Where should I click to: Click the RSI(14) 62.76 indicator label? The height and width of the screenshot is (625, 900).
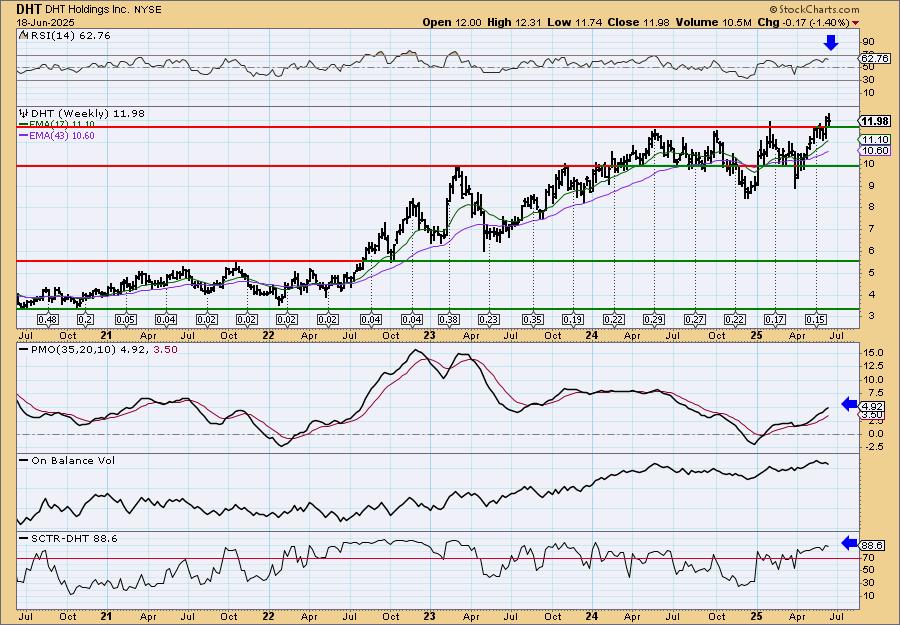70,36
